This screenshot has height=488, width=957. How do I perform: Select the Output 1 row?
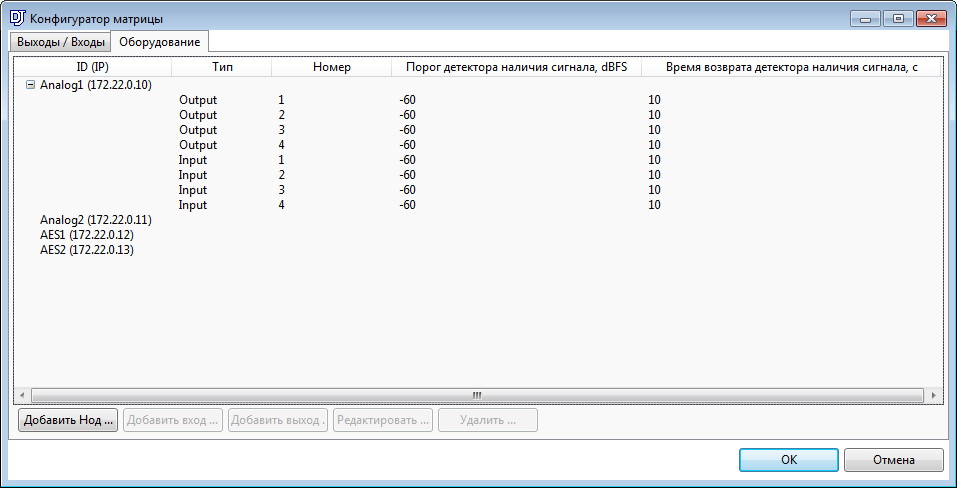point(198,100)
